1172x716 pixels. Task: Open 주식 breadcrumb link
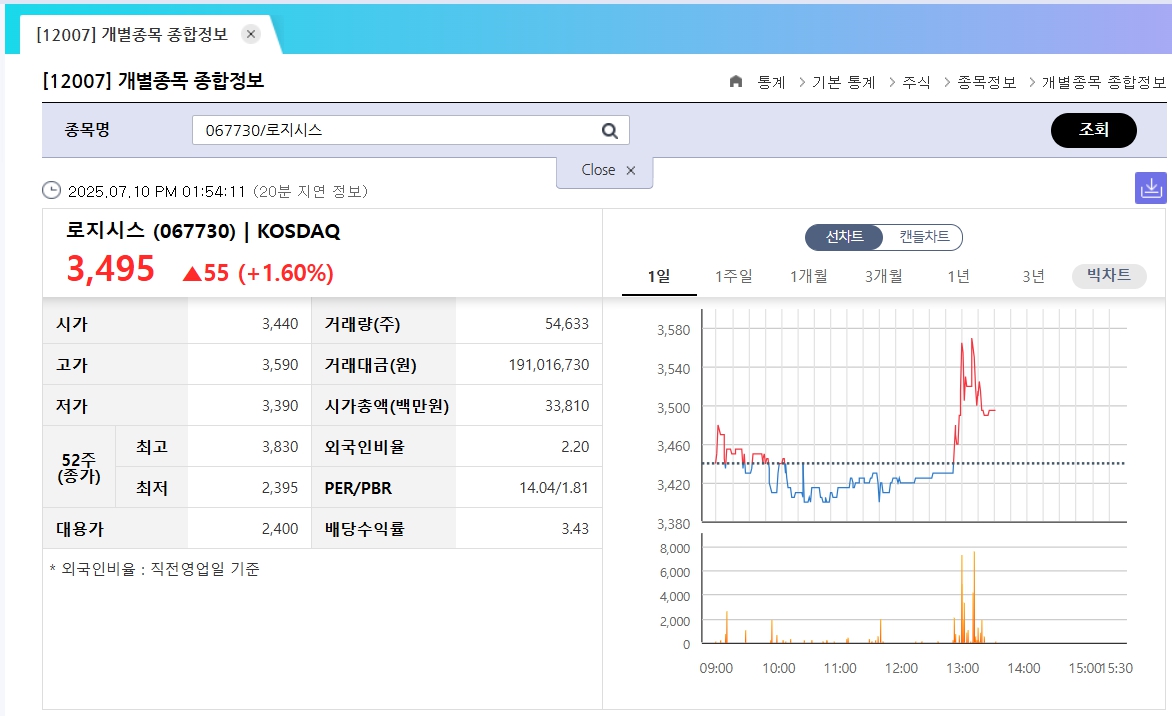(x=916, y=82)
